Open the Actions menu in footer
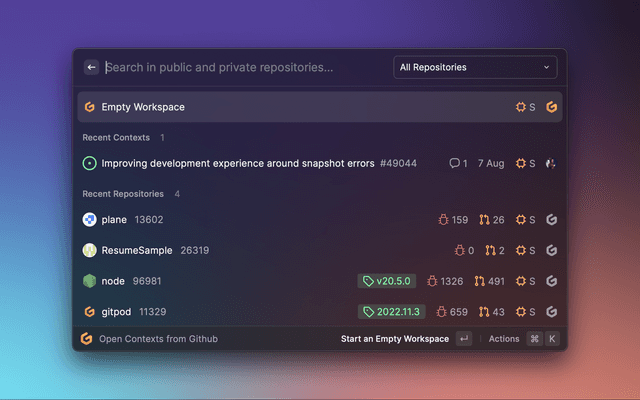Image resolution: width=640 pixels, height=400 pixels. [504, 339]
